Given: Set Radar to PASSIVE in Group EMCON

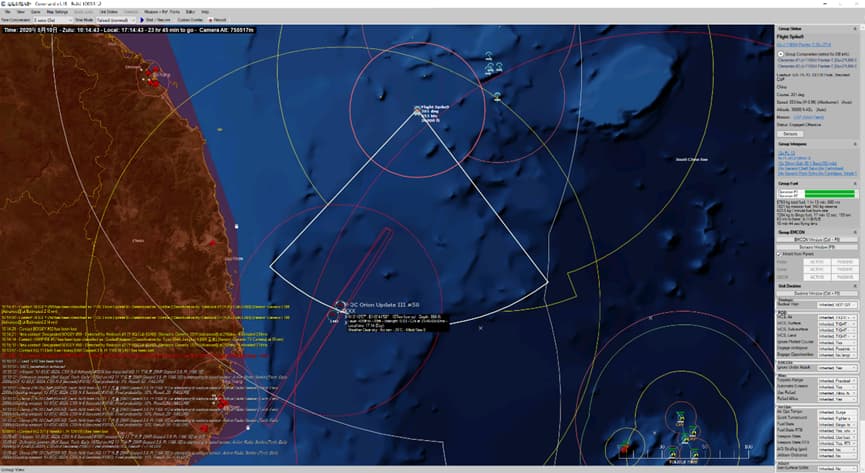Looking at the screenshot, I should click(x=845, y=262).
